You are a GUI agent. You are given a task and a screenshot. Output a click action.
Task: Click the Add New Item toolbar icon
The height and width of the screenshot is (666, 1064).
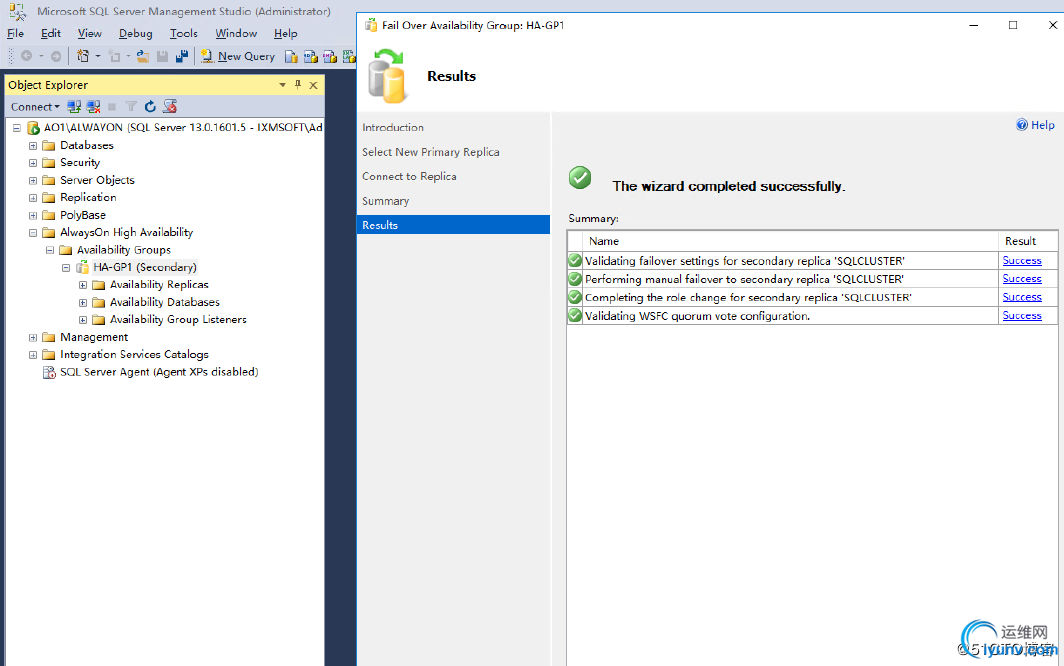pos(115,56)
